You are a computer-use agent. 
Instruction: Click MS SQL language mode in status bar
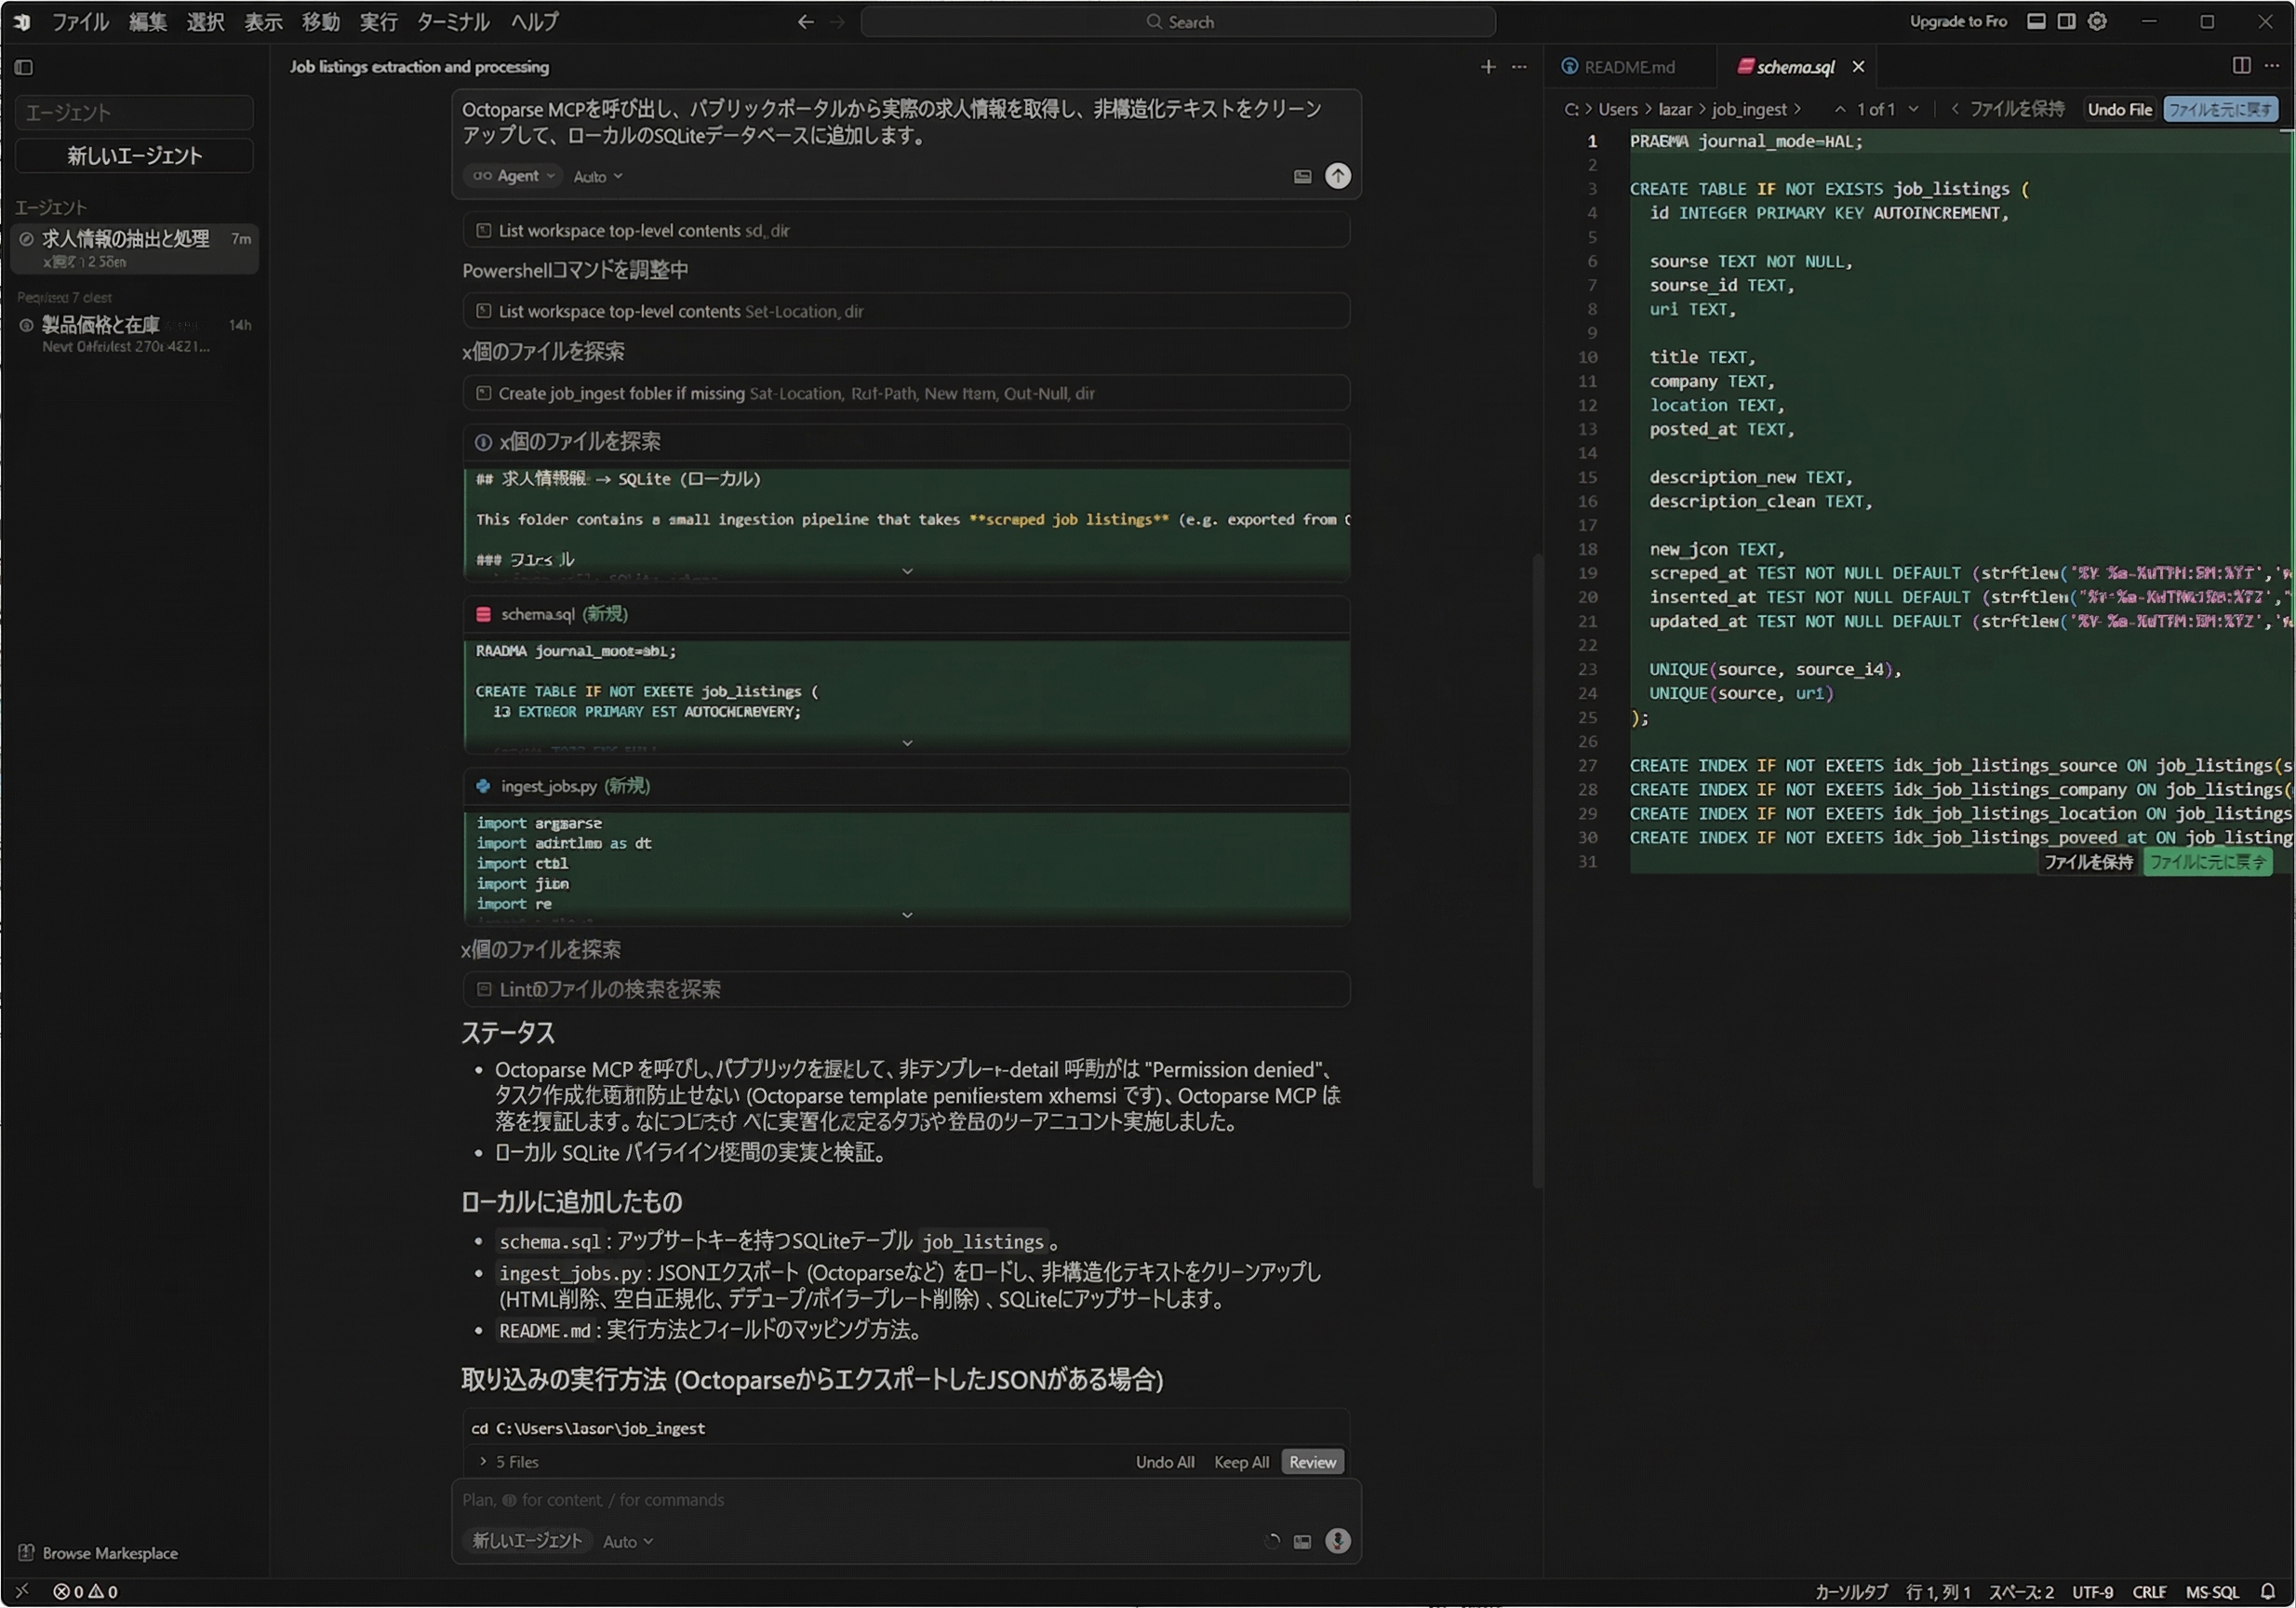2211,1591
